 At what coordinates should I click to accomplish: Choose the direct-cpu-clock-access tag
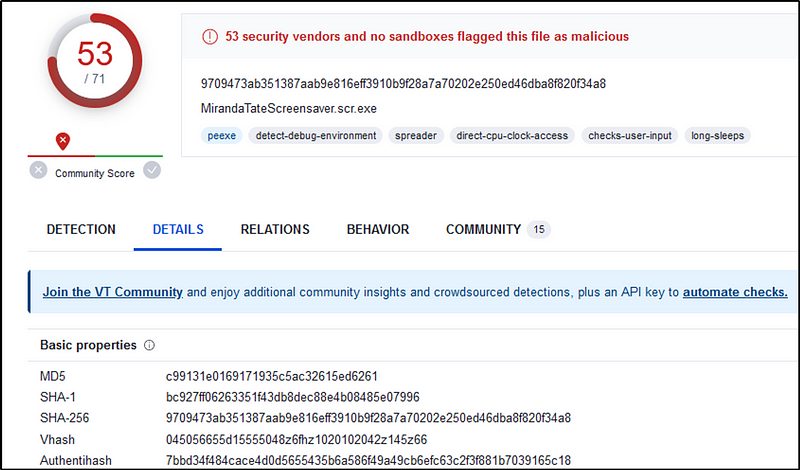tap(512, 135)
